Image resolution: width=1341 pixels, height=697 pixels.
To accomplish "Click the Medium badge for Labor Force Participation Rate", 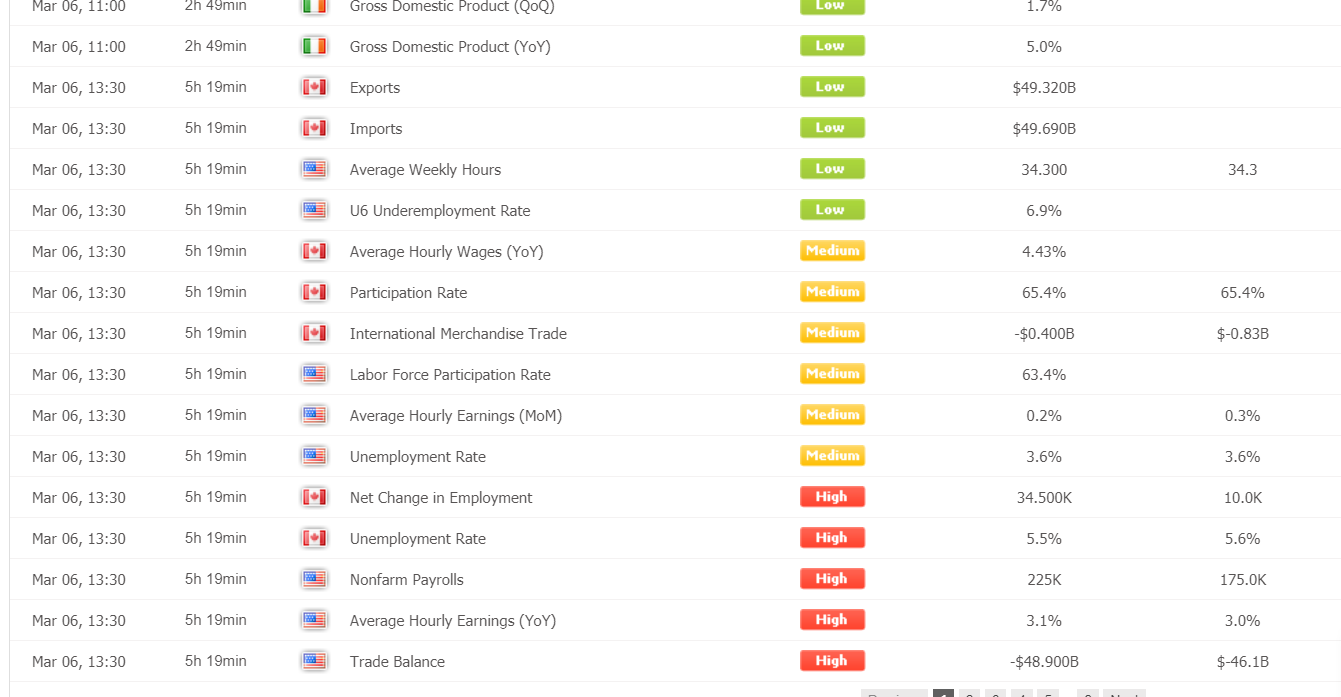I will click(x=832, y=373).
